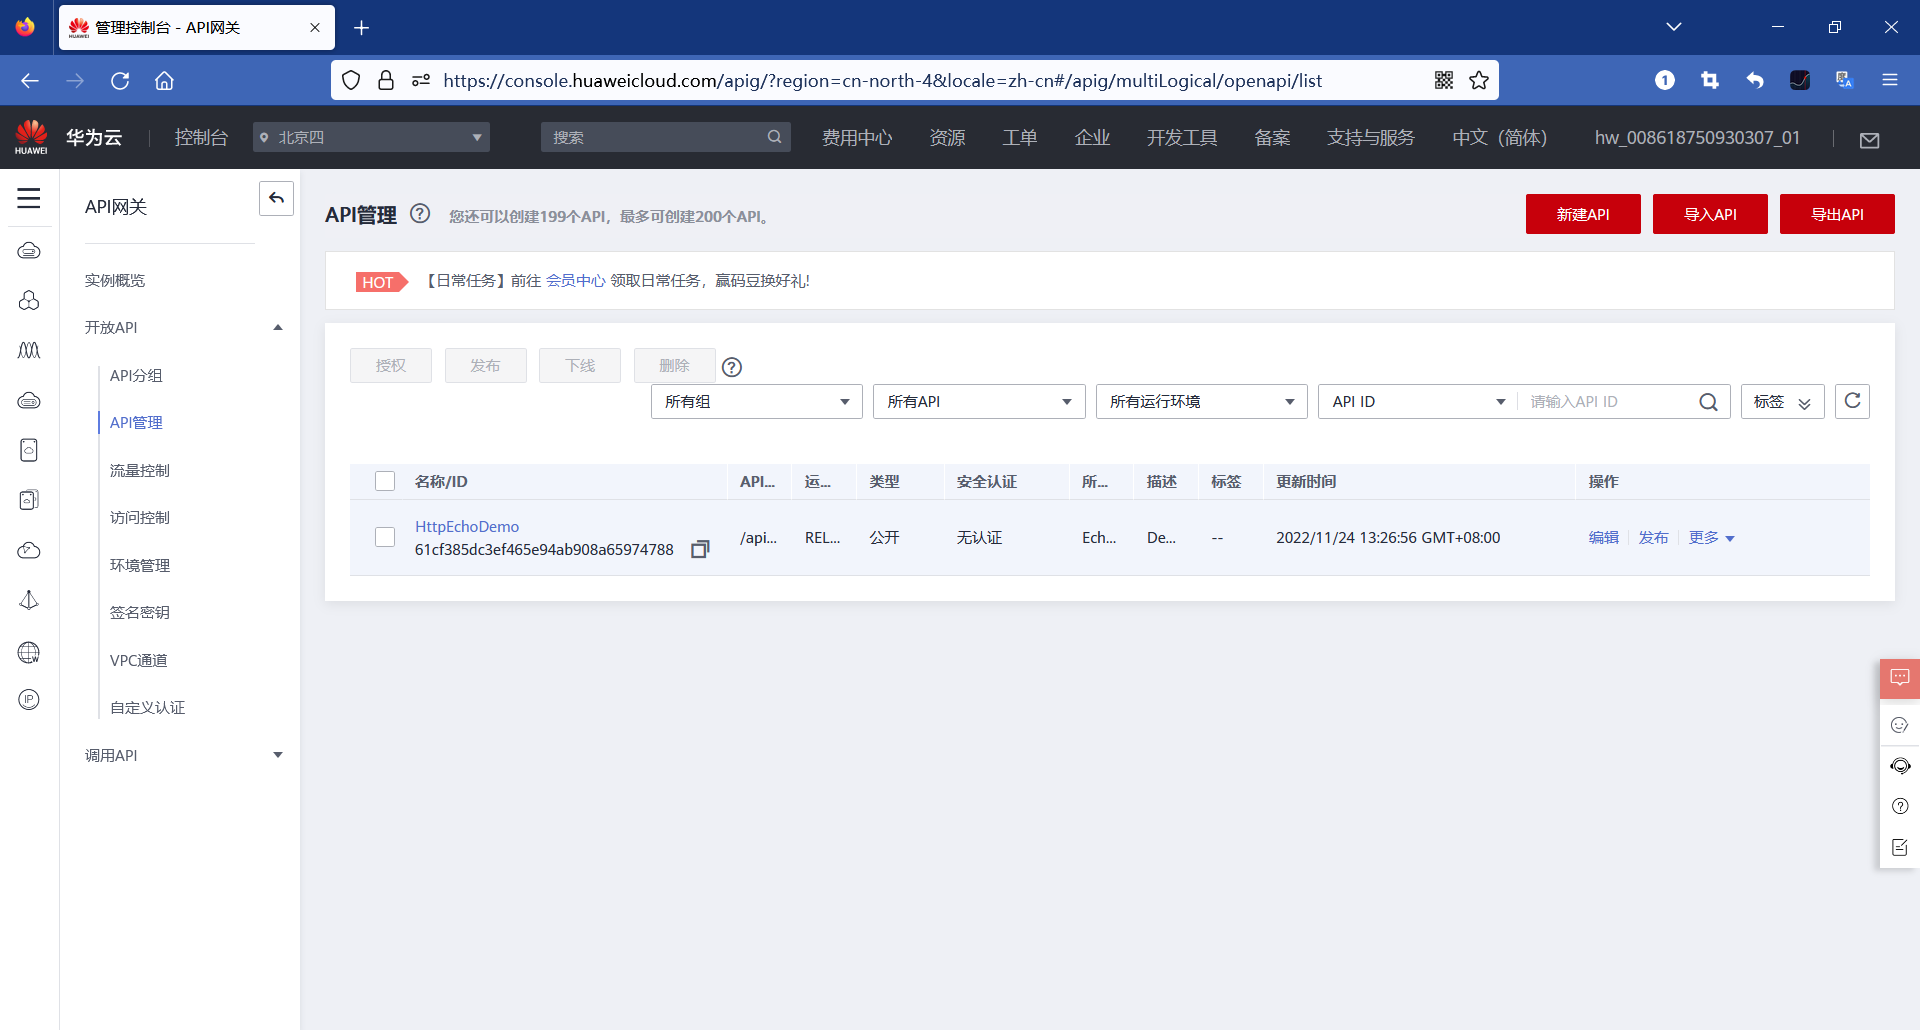Screen dimensions: 1920x1030
Task: Open VPC通道 in the sidebar
Action: (x=139, y=661)
